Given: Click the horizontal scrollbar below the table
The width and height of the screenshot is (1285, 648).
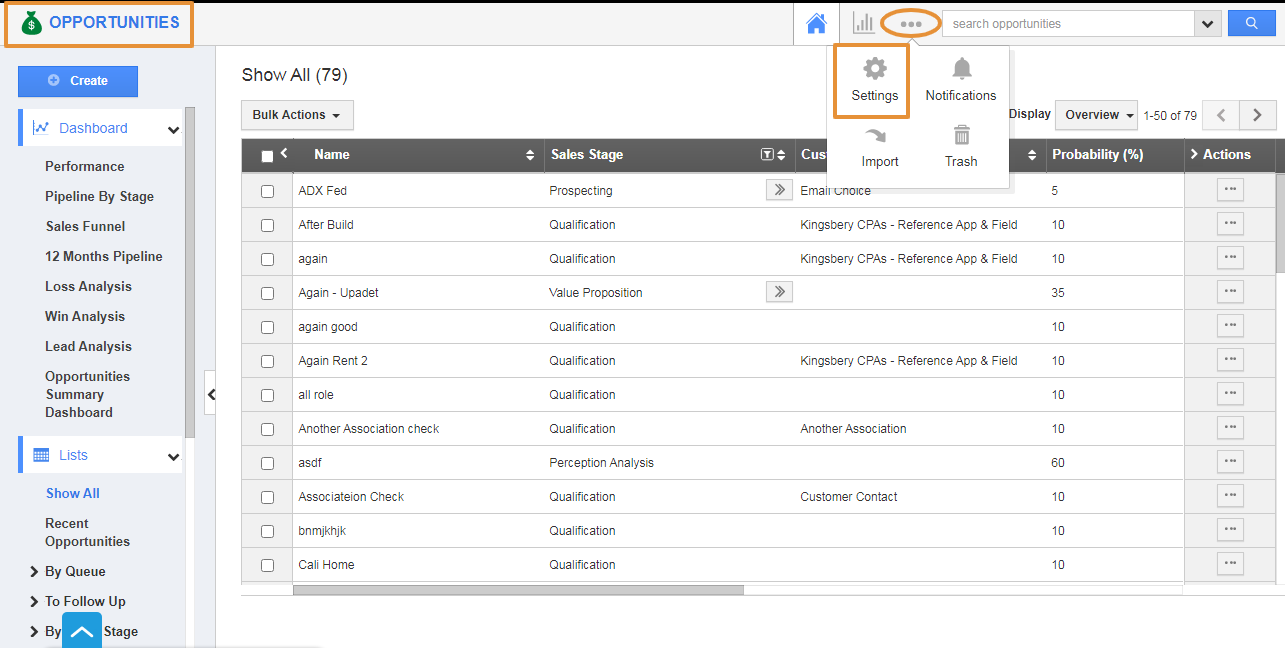Looking at the screenshot, I should (x=518, y=590).
